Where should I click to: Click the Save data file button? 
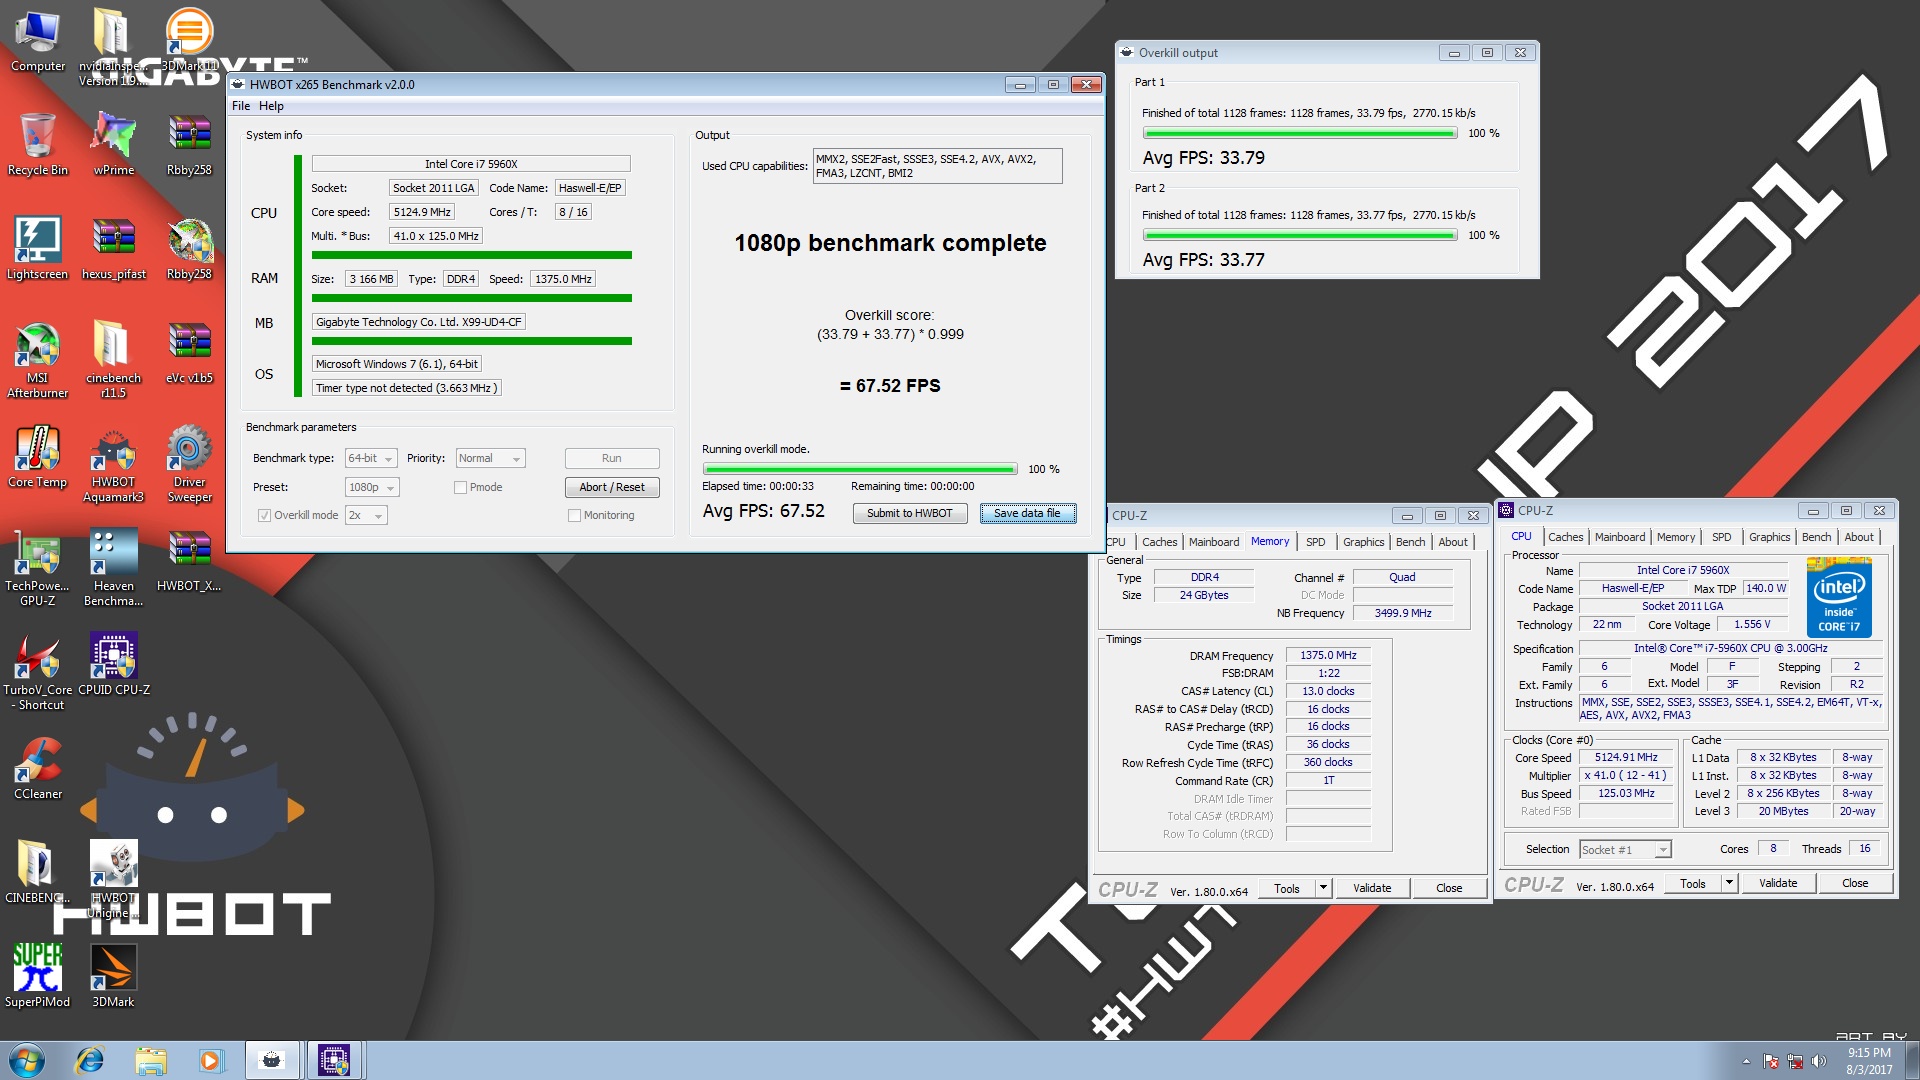pyautogui.click(x=1027, y=514)
